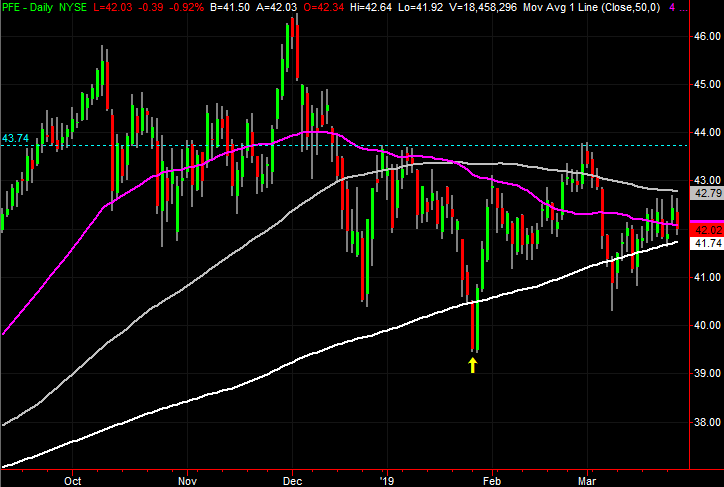Screen dimensions: 724x487
Task: Click the 41.00 price axis label
Action: coord(707,277)
